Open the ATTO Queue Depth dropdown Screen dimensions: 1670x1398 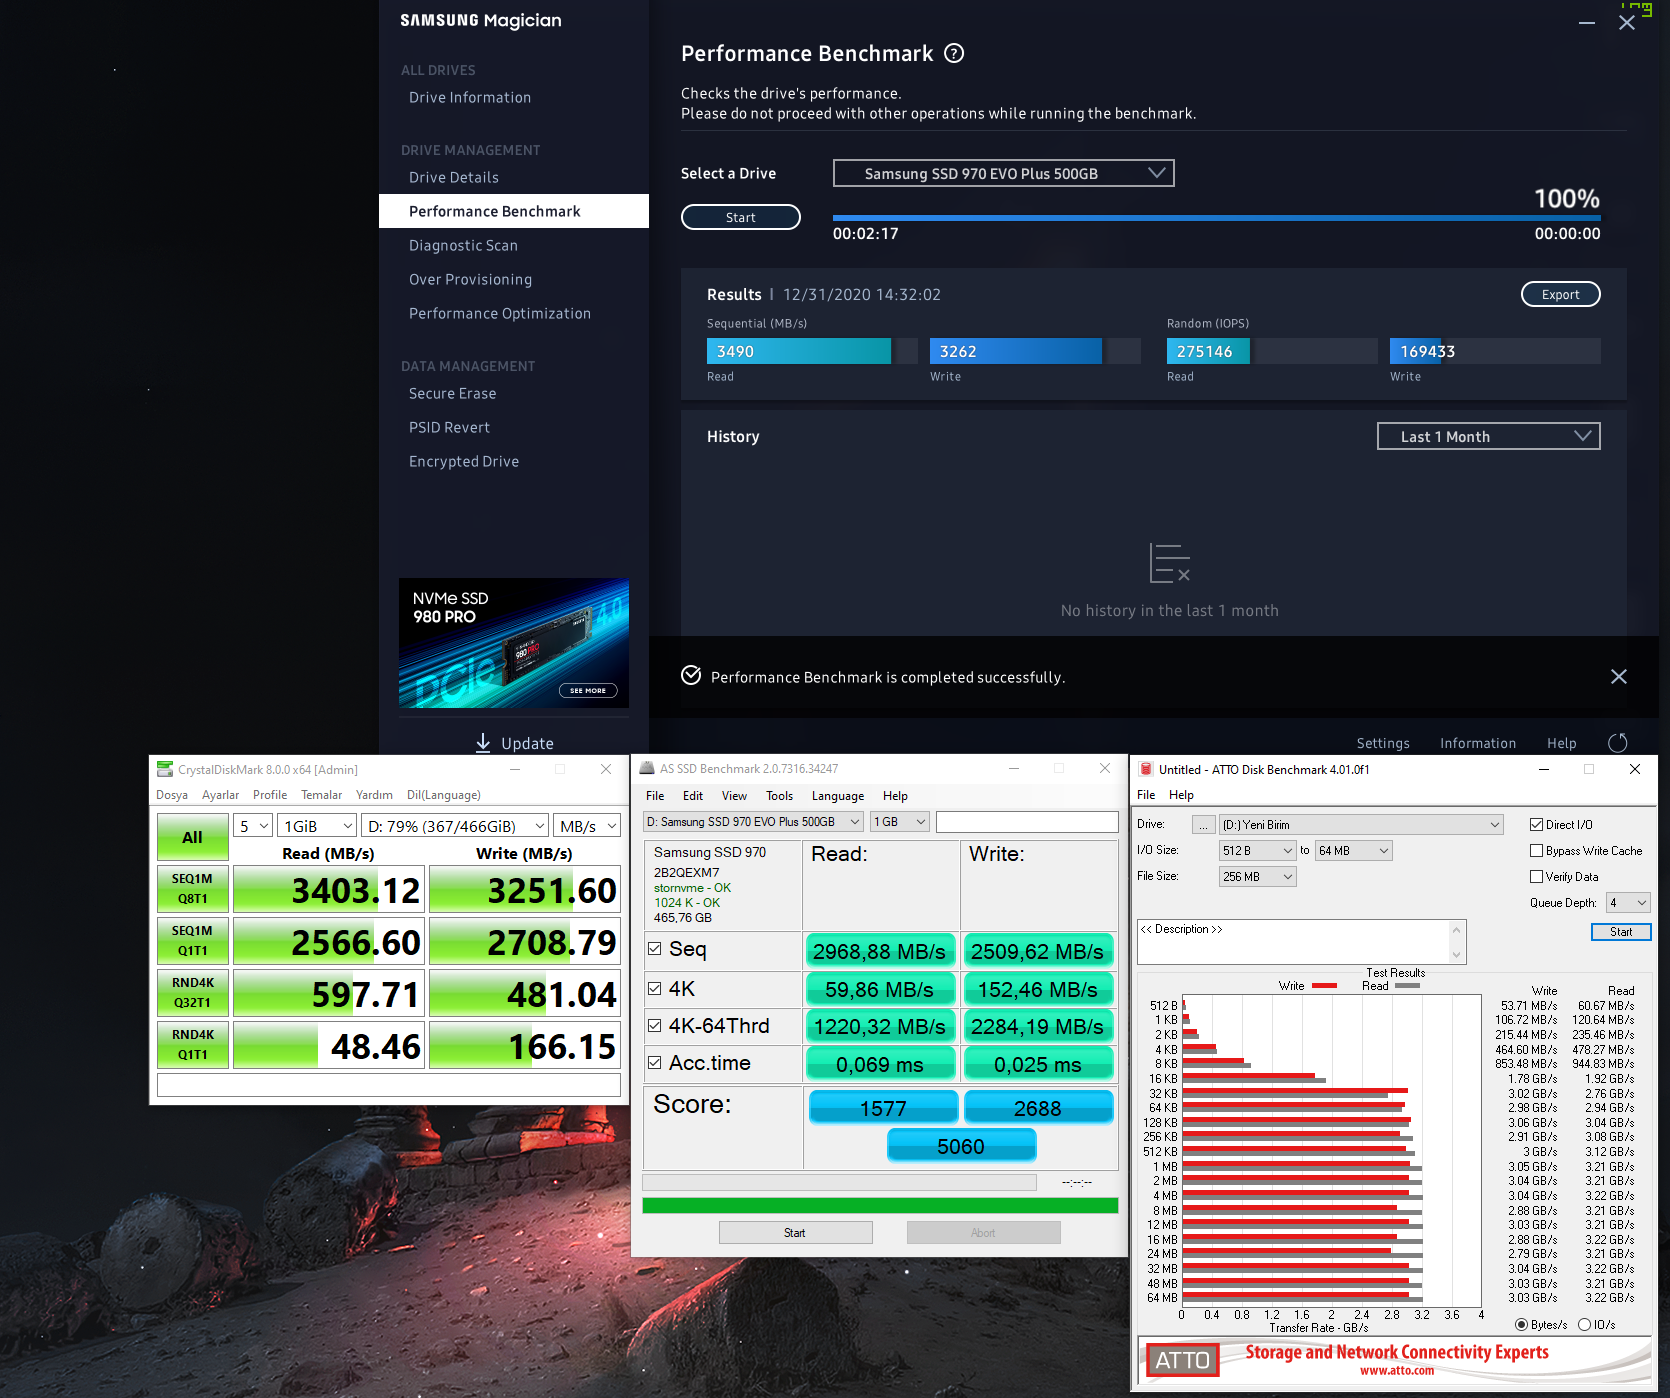1628,902
